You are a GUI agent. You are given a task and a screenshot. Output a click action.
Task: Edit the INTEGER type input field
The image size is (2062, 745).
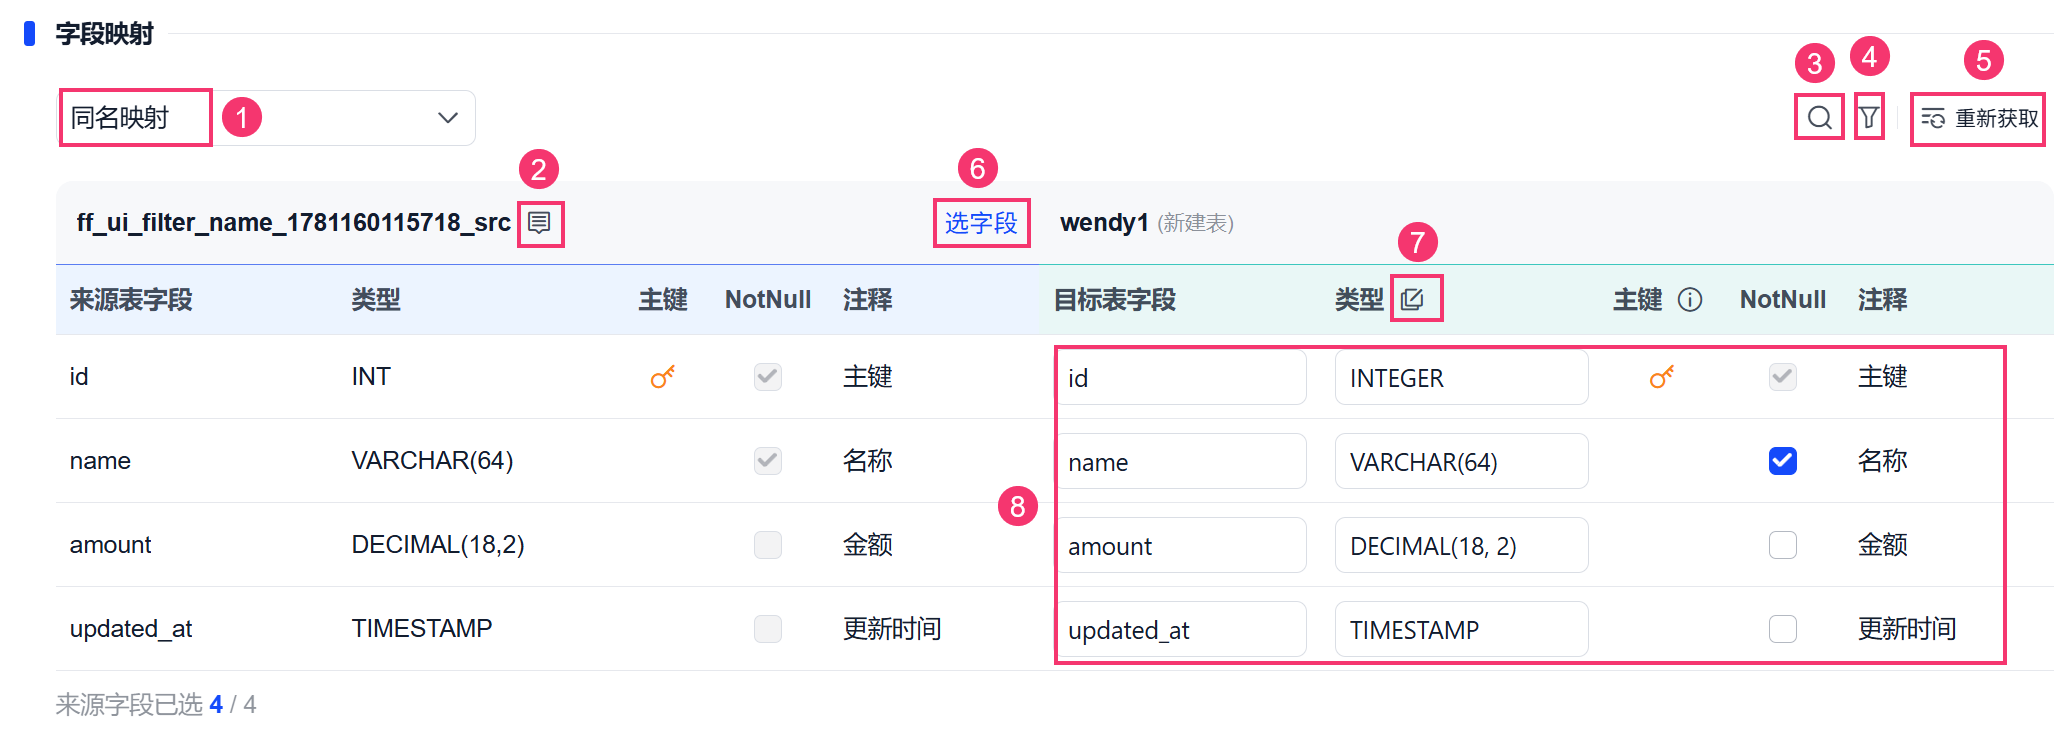coord(1461,378)
